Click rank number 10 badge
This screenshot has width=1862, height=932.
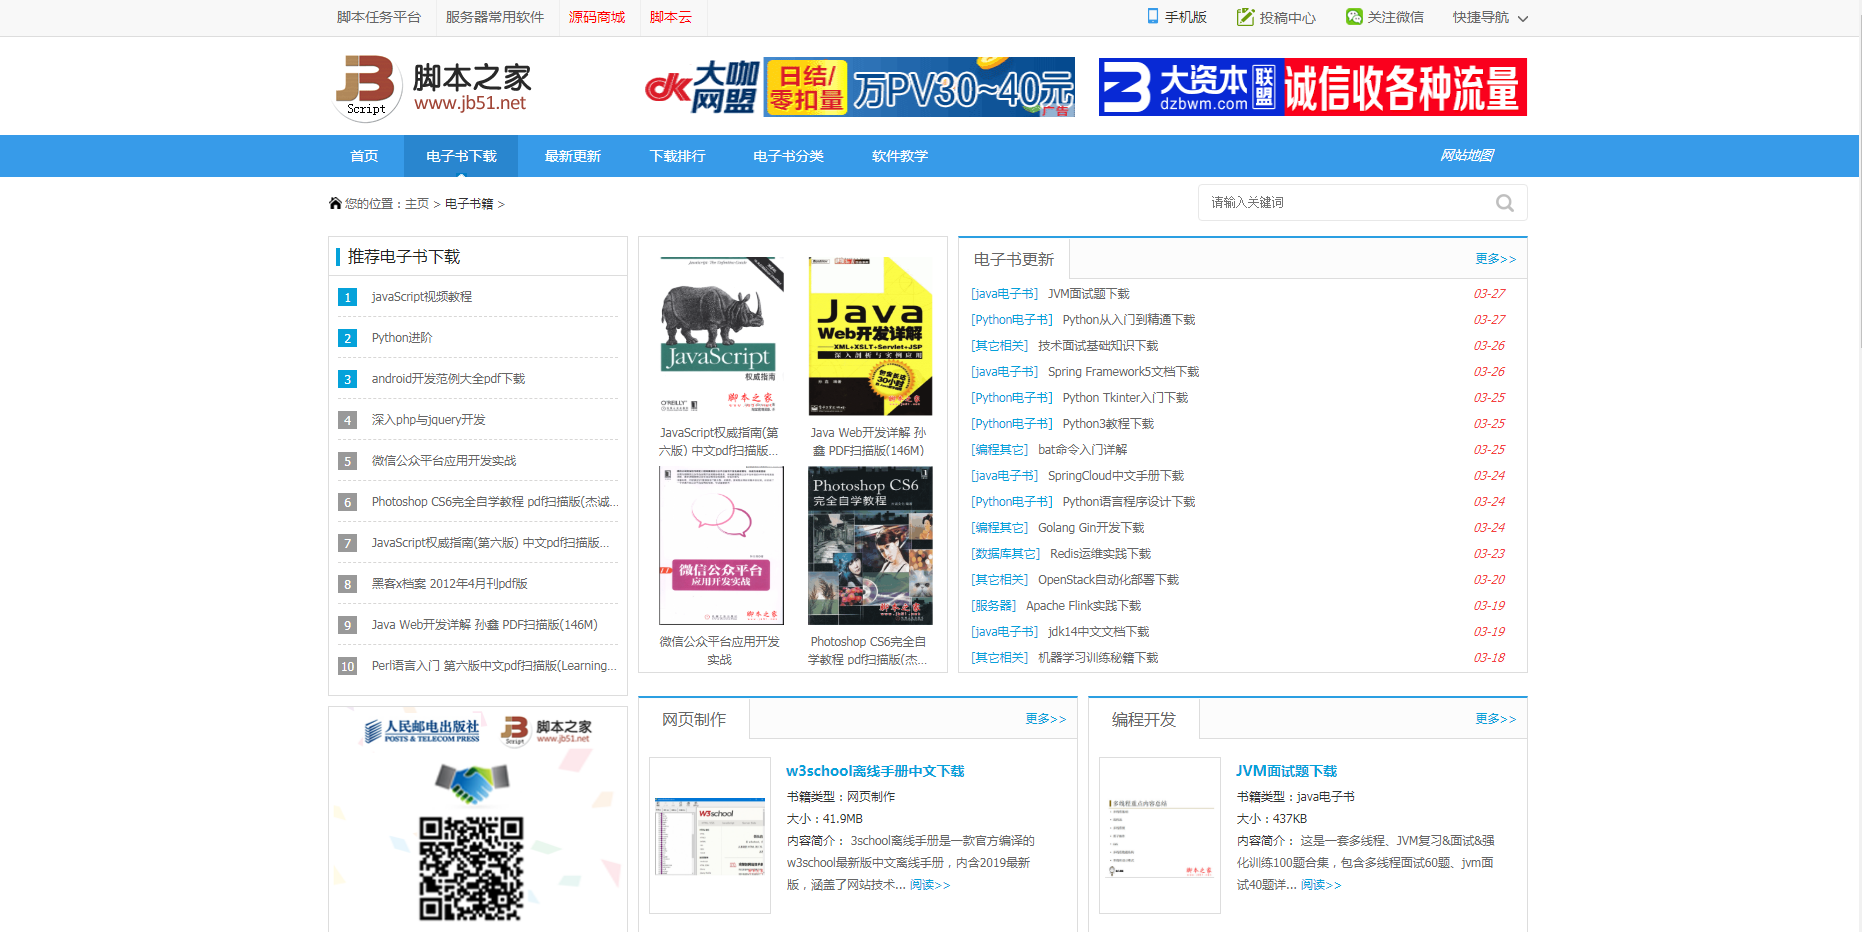347,666
